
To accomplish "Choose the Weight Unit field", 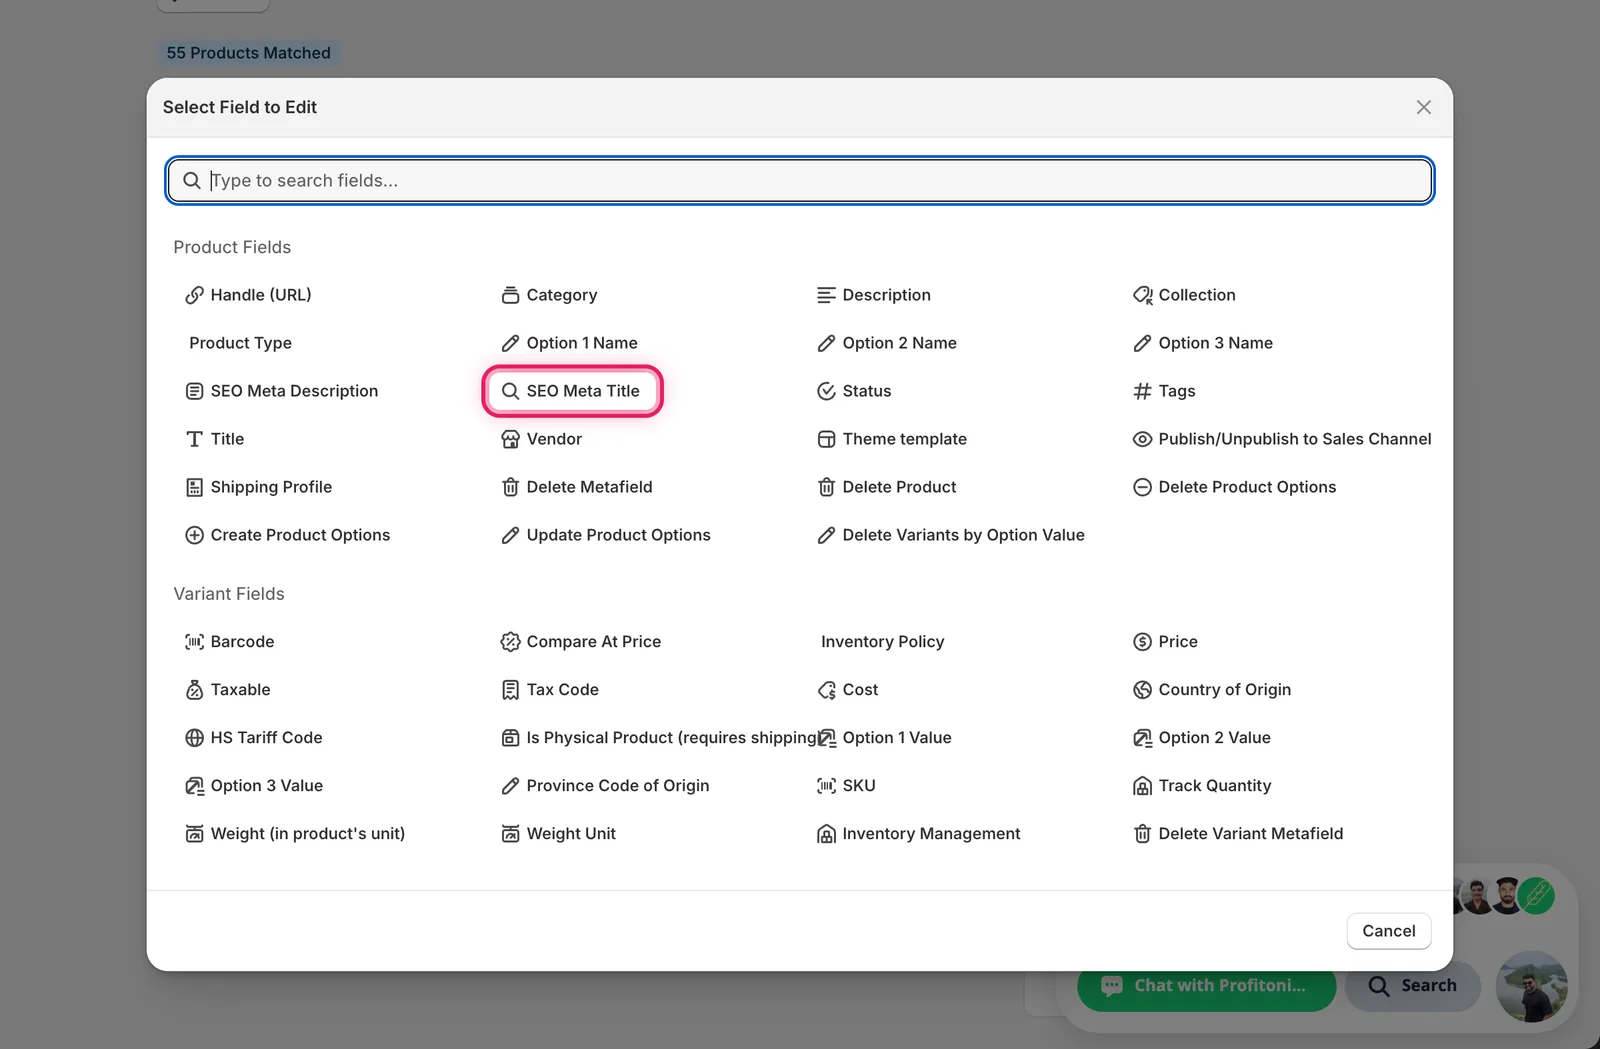I will (x=559, y=834).
